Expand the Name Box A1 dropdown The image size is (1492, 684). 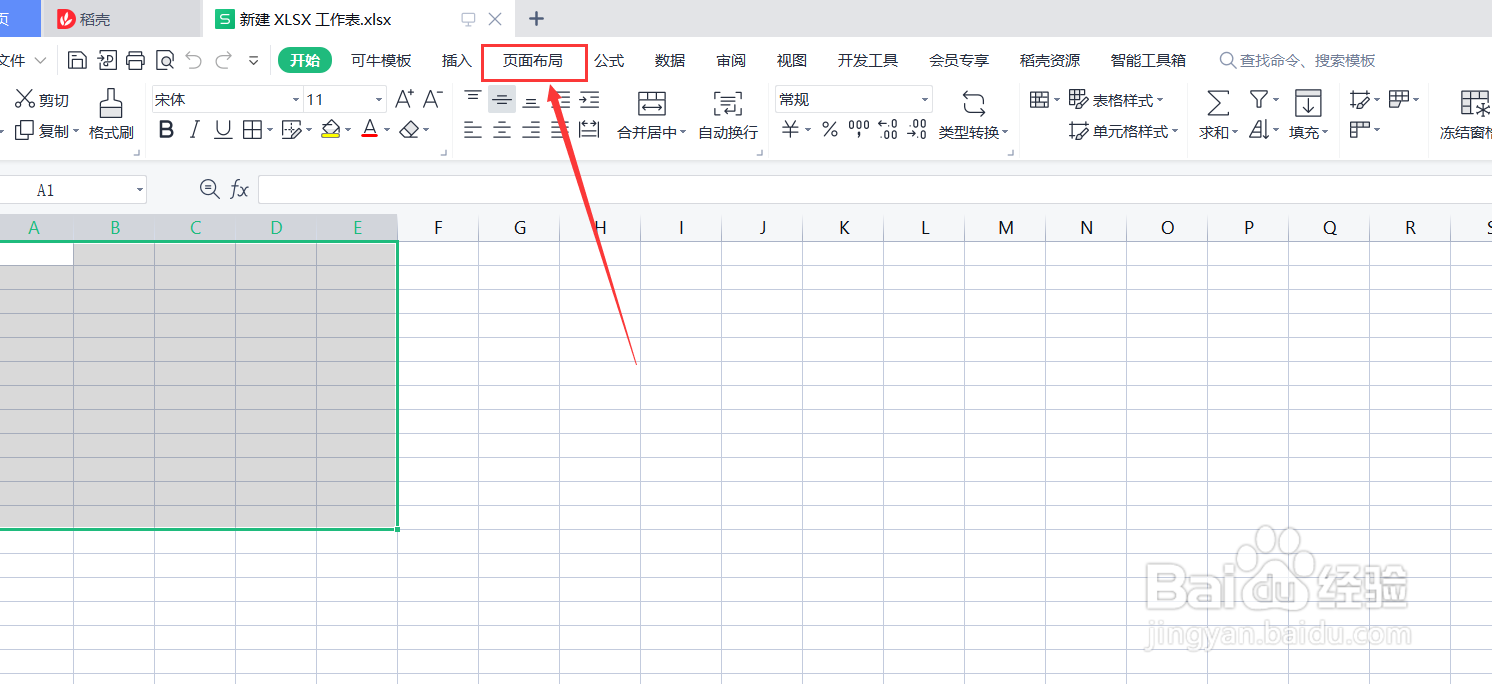coord(139,190)
